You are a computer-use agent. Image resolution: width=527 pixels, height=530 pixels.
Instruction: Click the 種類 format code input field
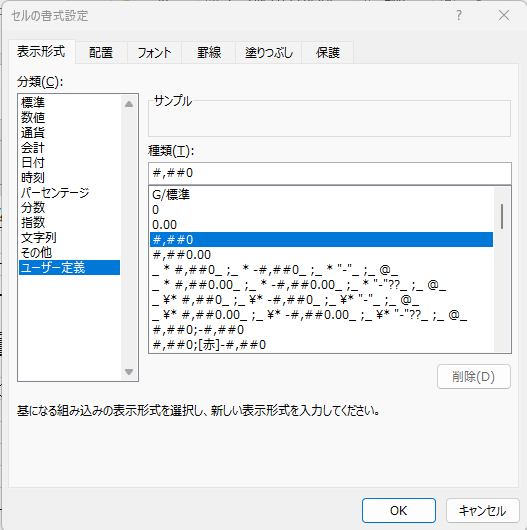click(x=330, y=173)
